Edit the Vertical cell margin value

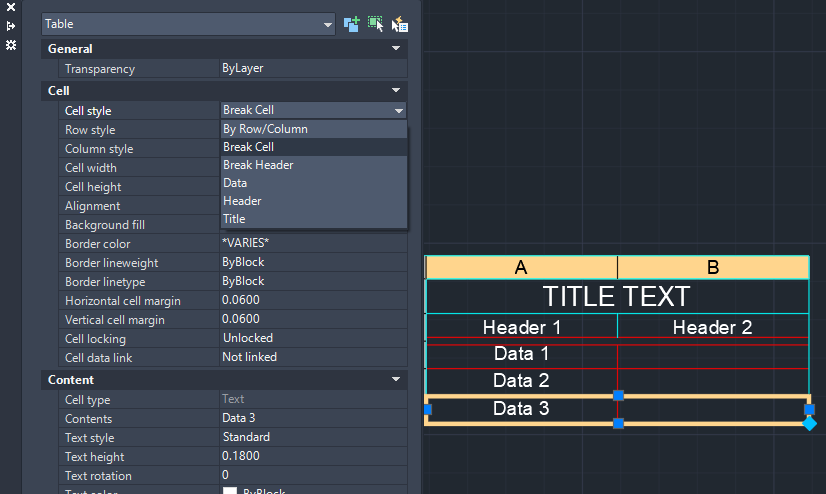coord(313,319)
